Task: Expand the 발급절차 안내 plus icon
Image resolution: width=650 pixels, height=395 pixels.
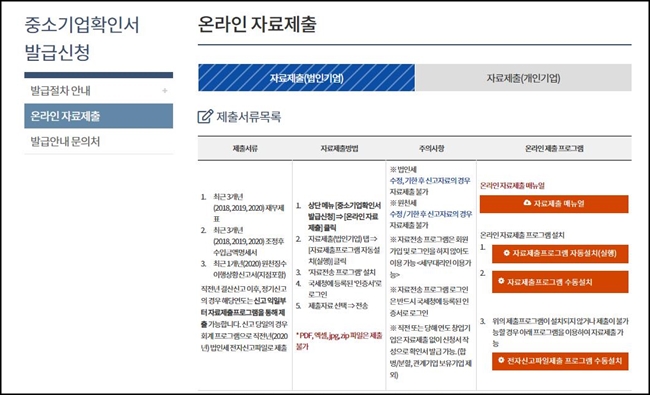Action: tap(165, 91)
